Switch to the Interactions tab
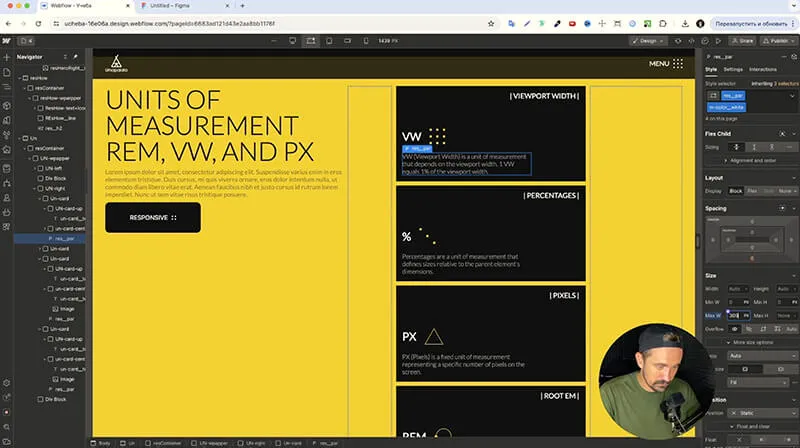This screenshot has width=800, height=448. (763, 69)
